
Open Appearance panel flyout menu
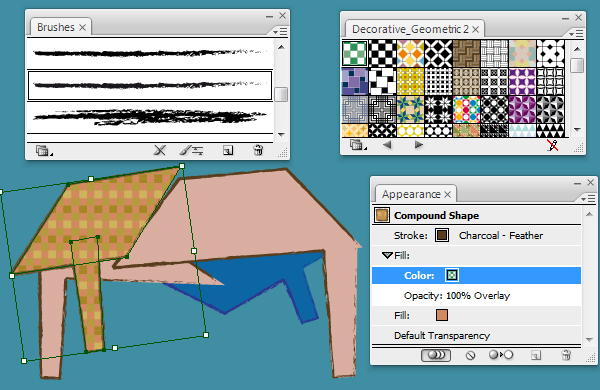pos(588,198)
